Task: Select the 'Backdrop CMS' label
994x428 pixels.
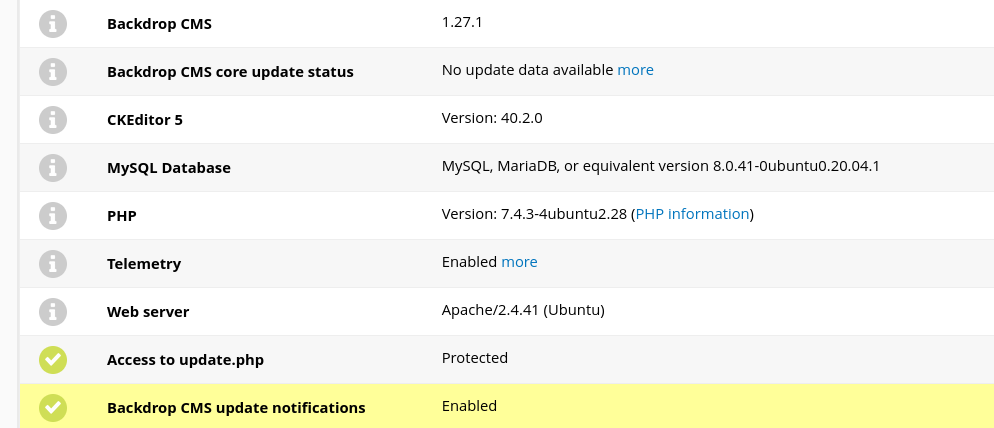Action: (x=159, y=24)
